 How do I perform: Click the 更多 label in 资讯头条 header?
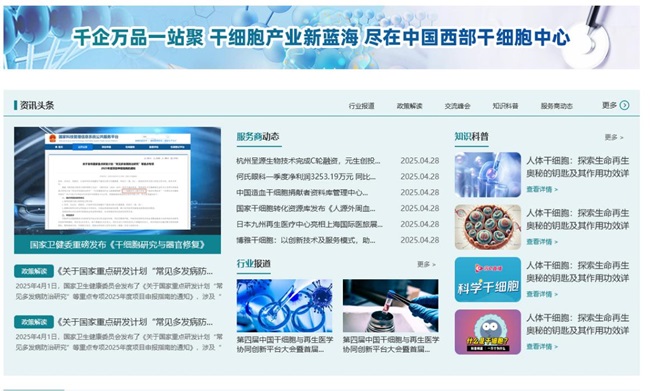click(x=609, y=105)
